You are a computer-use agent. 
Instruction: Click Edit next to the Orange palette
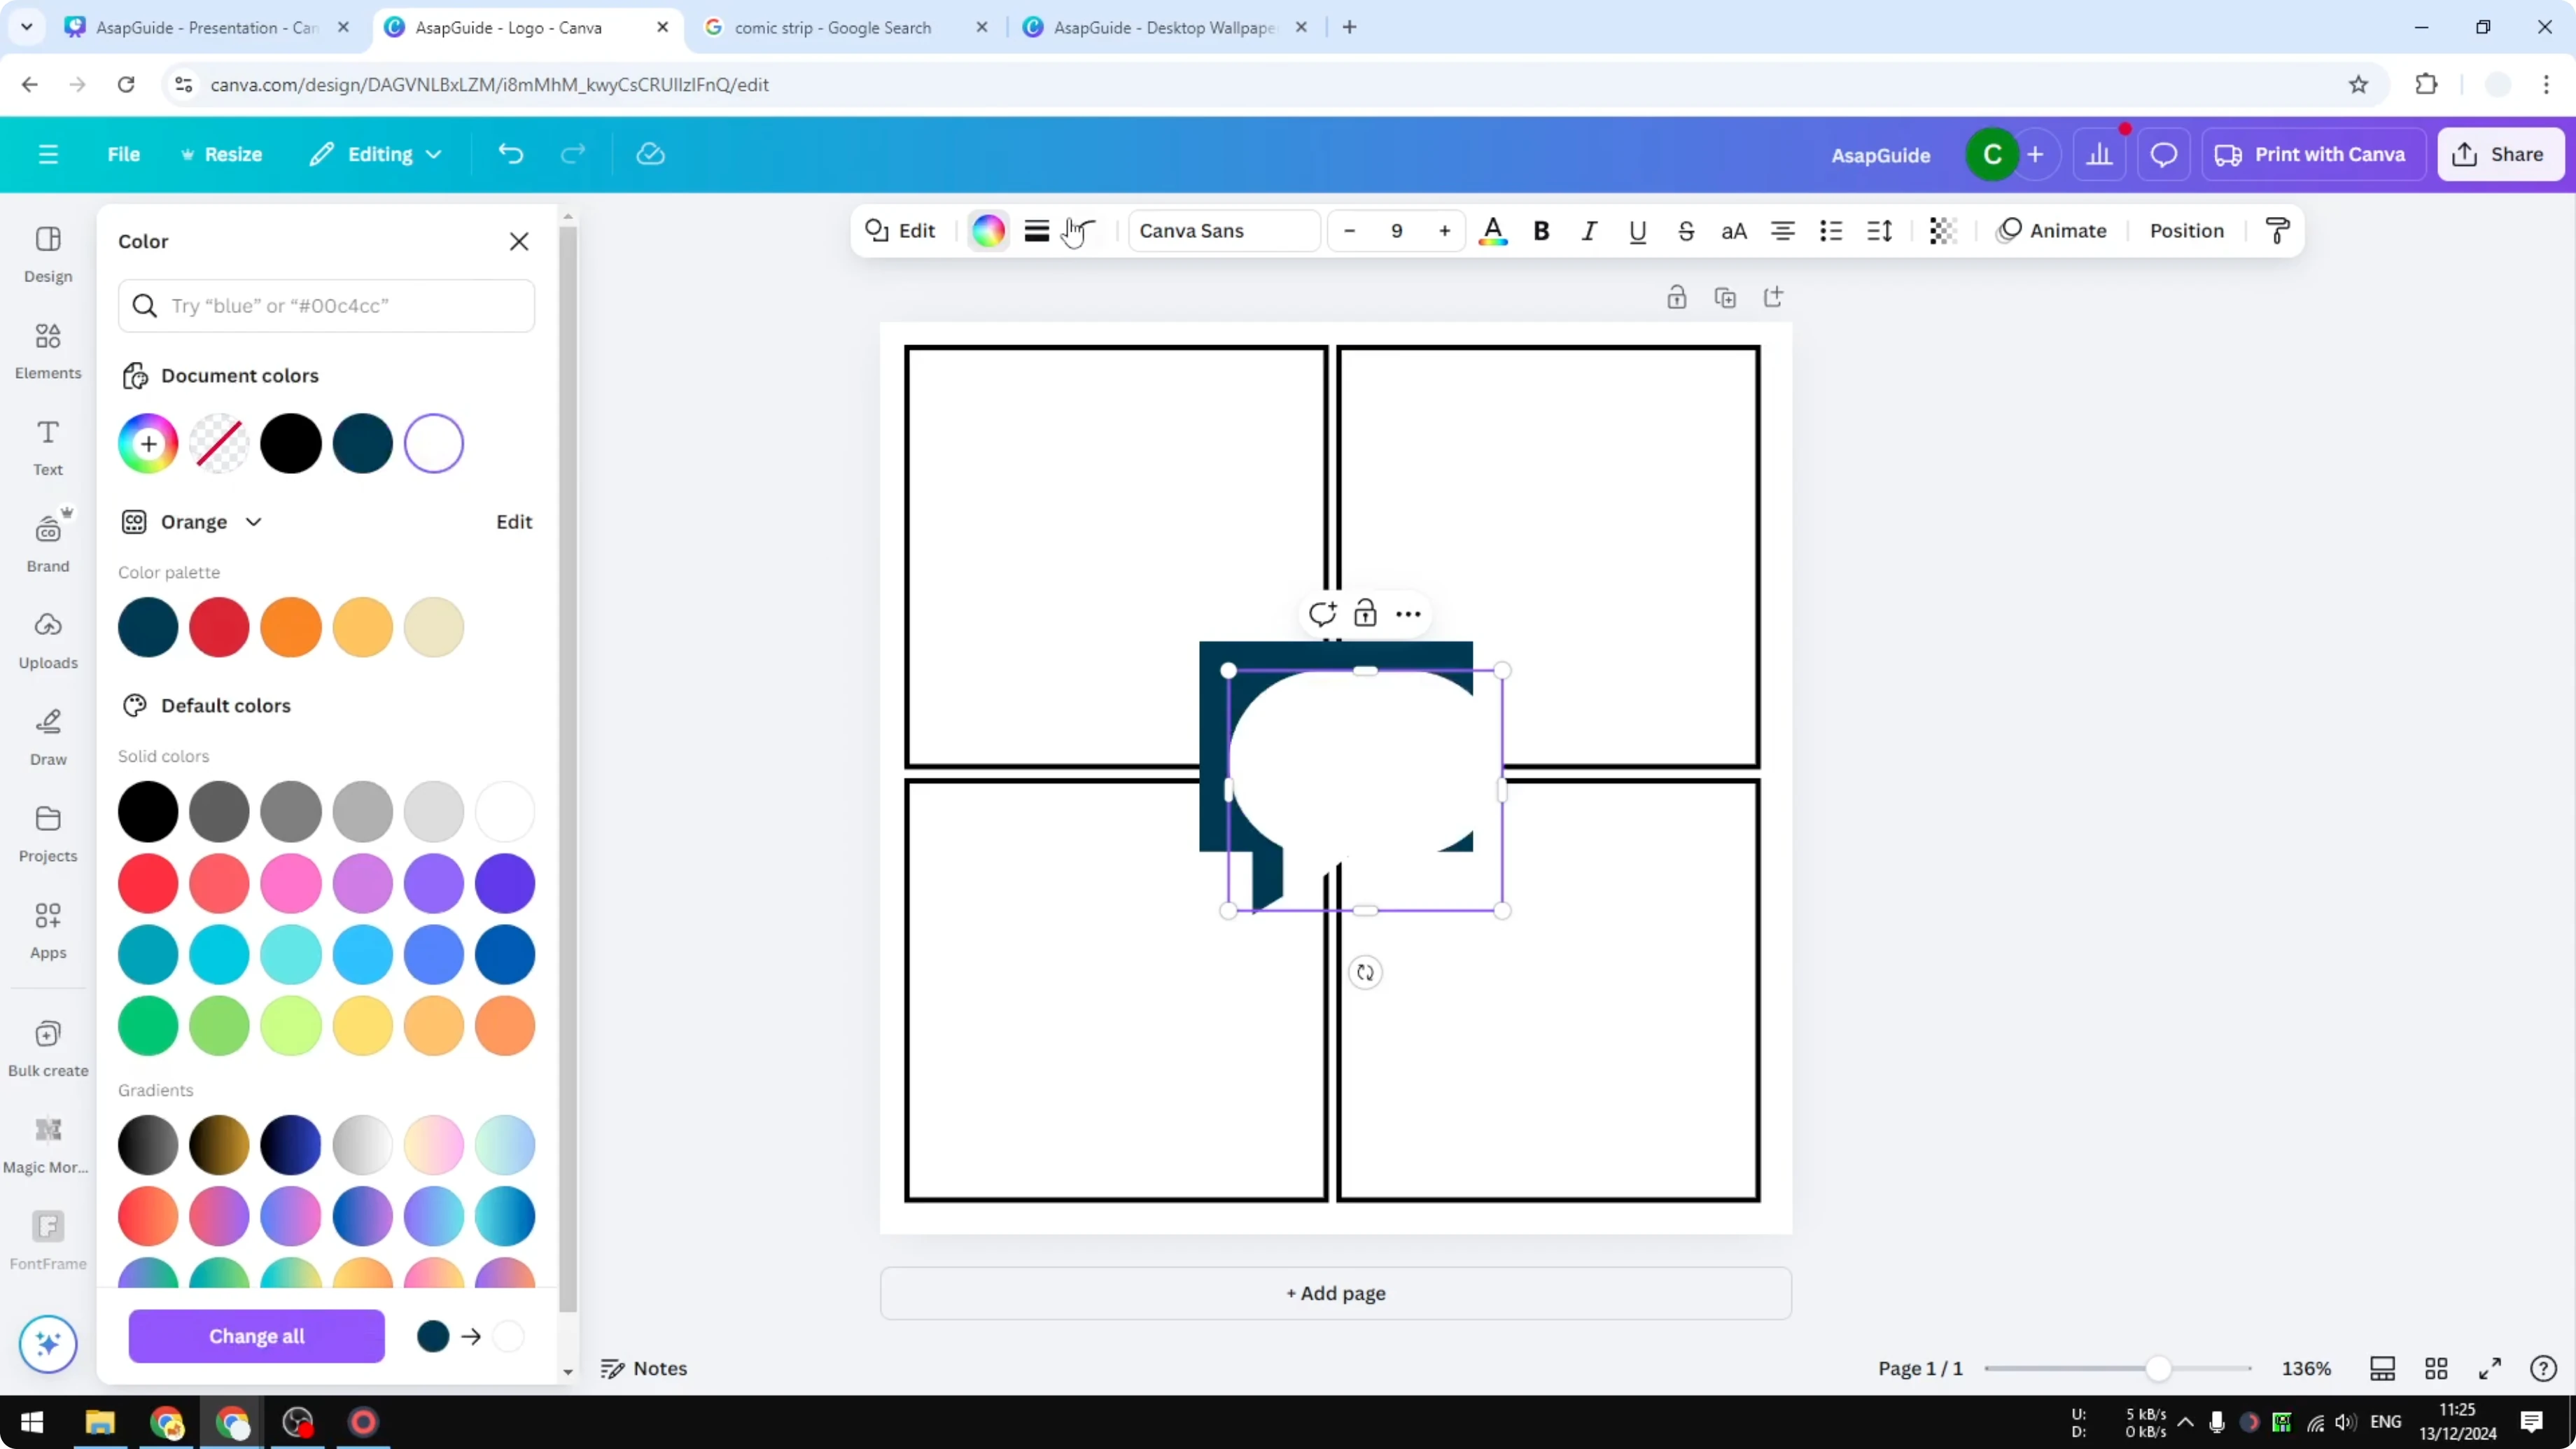[x=513, y=521]
